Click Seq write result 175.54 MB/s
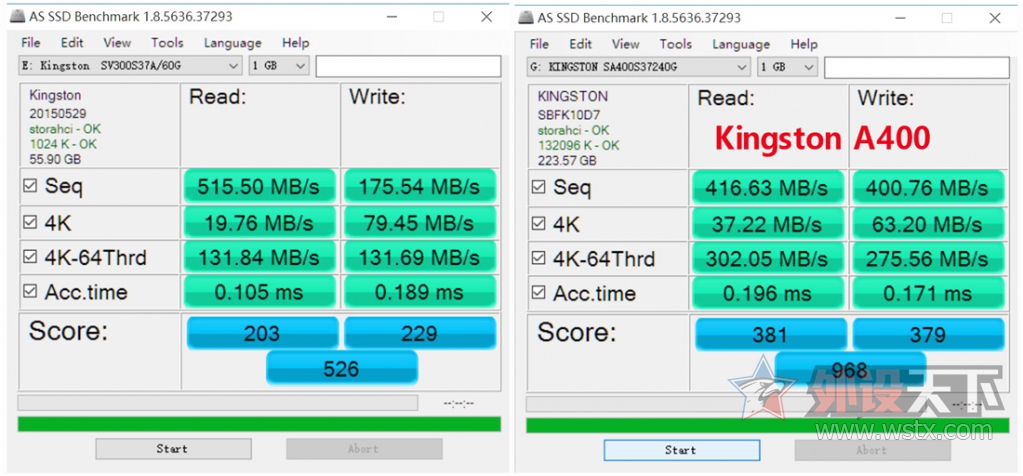Image resolution: width=1023 pixels, height=476 pixels. pyautogui.click(x=420, y=186)
